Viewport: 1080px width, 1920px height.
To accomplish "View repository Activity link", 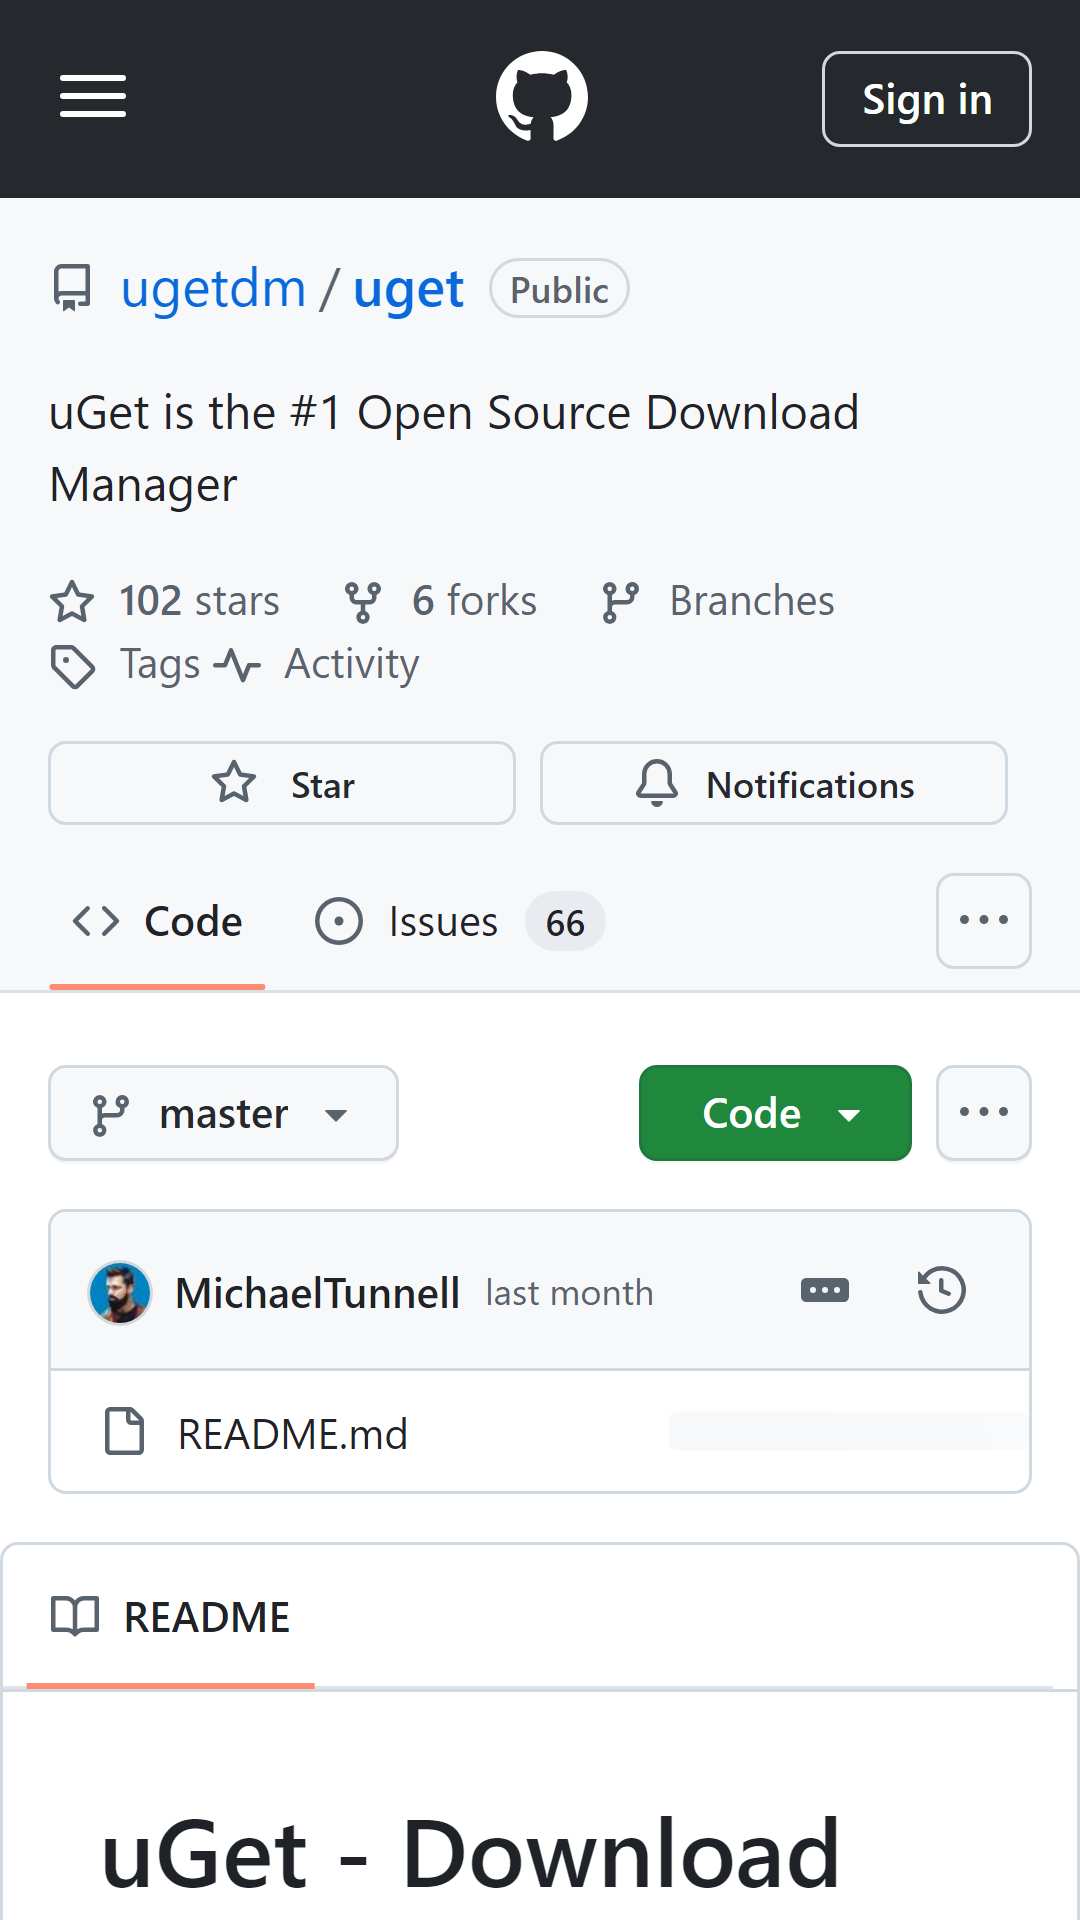I will click(318, 664).
